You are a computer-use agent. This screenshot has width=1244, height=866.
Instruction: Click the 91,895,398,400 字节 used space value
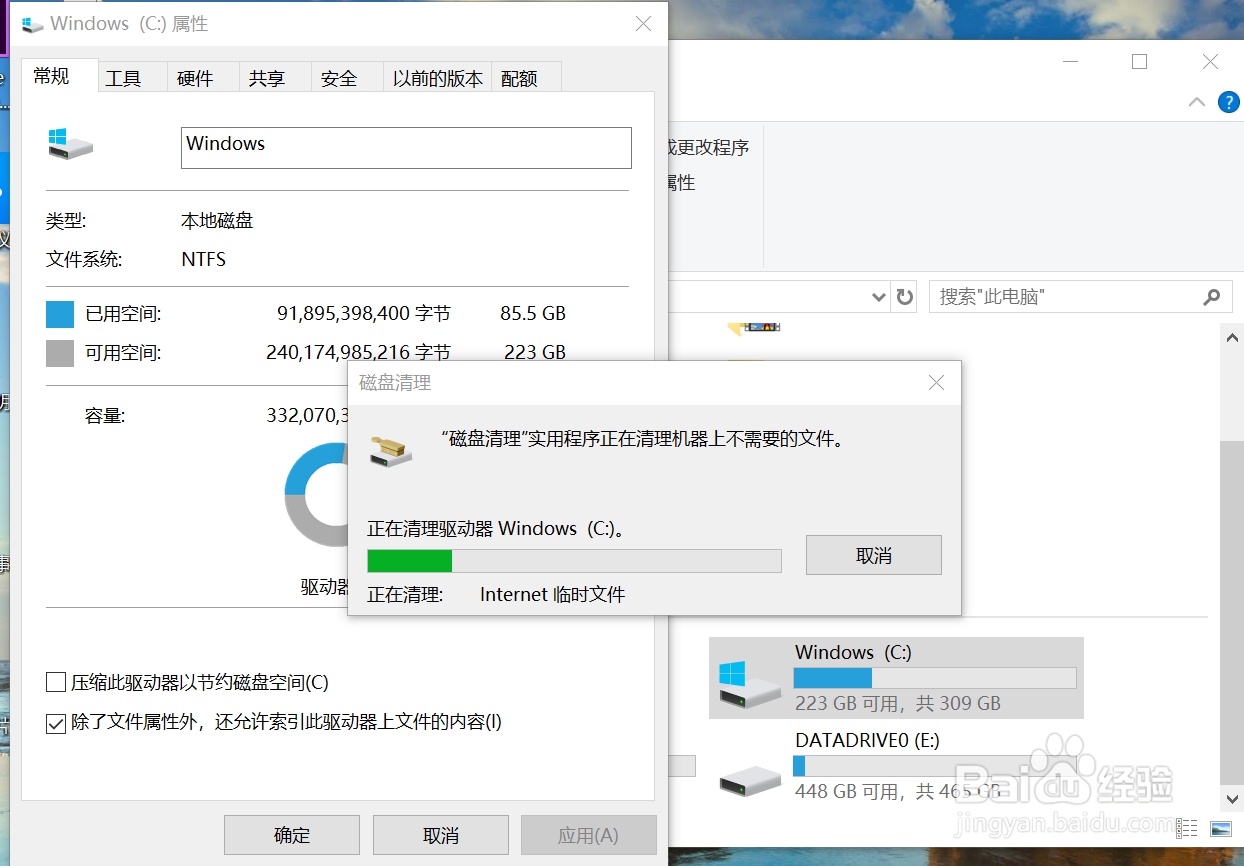[364, 314]
